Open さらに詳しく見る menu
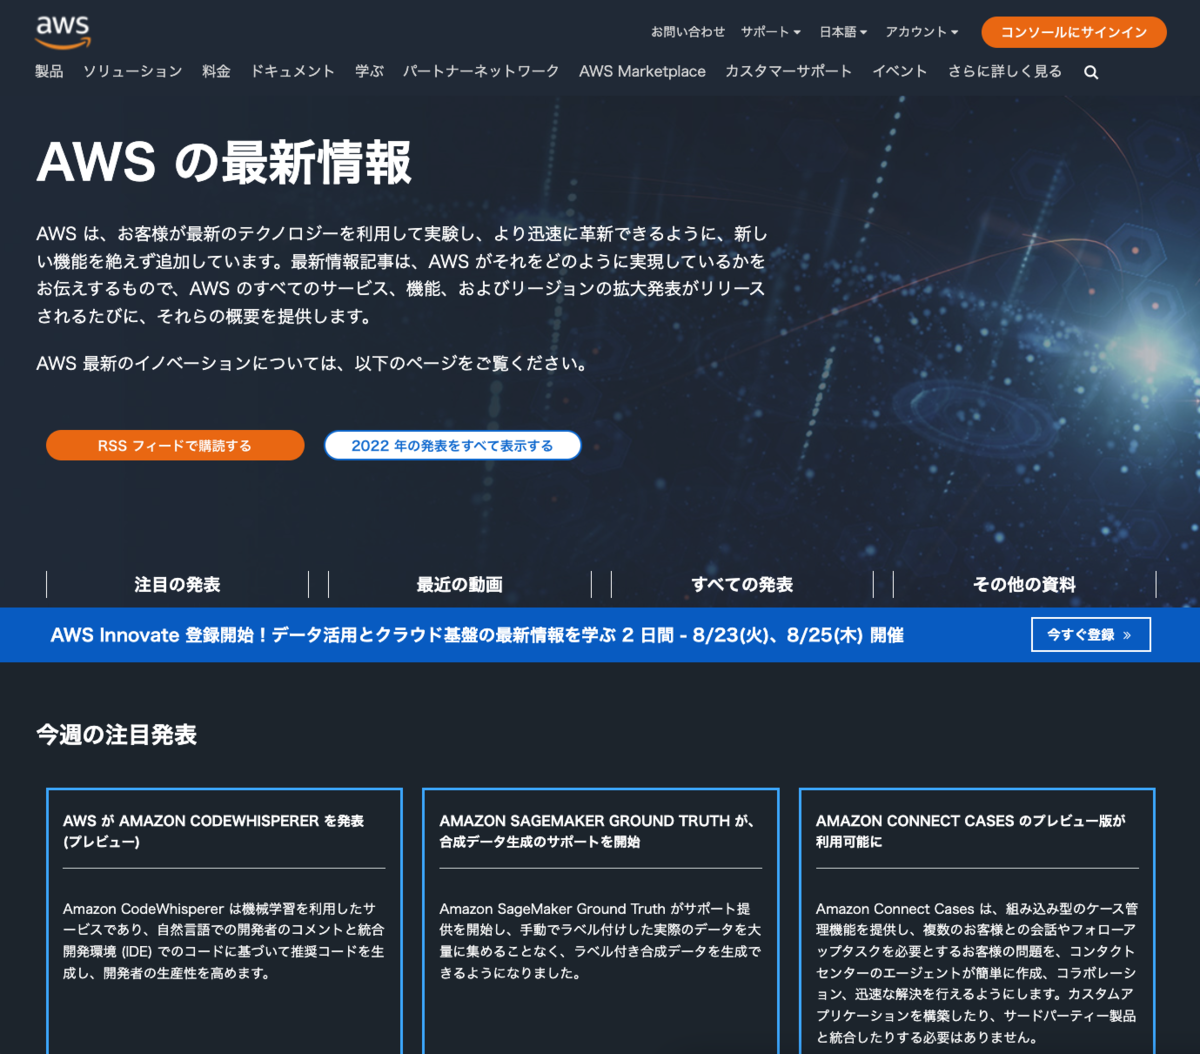 pos(1005,71)
